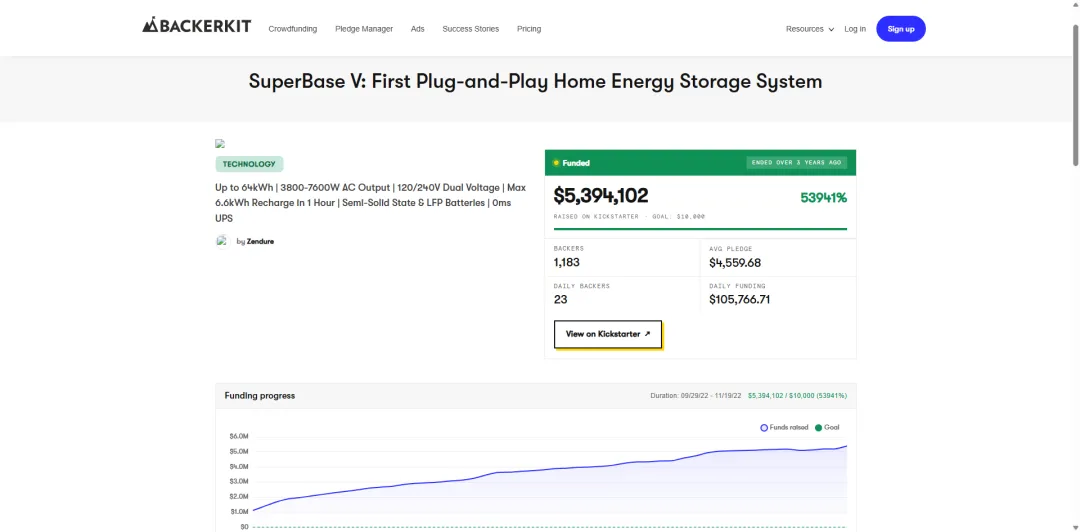The height and width of the screenshot is (532, 1080).
Task: Select the TECHNOLOGY category tag
Action: [249, 164]
